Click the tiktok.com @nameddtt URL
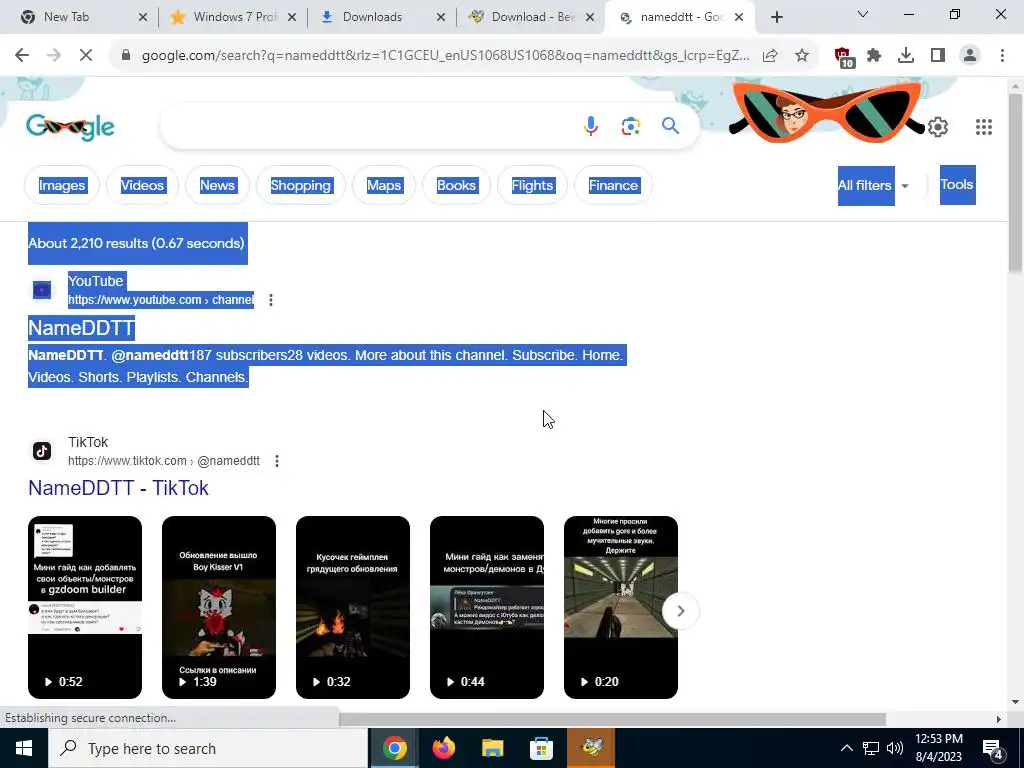This screenshot has width=1024, height=768. (x=164, y=461)
